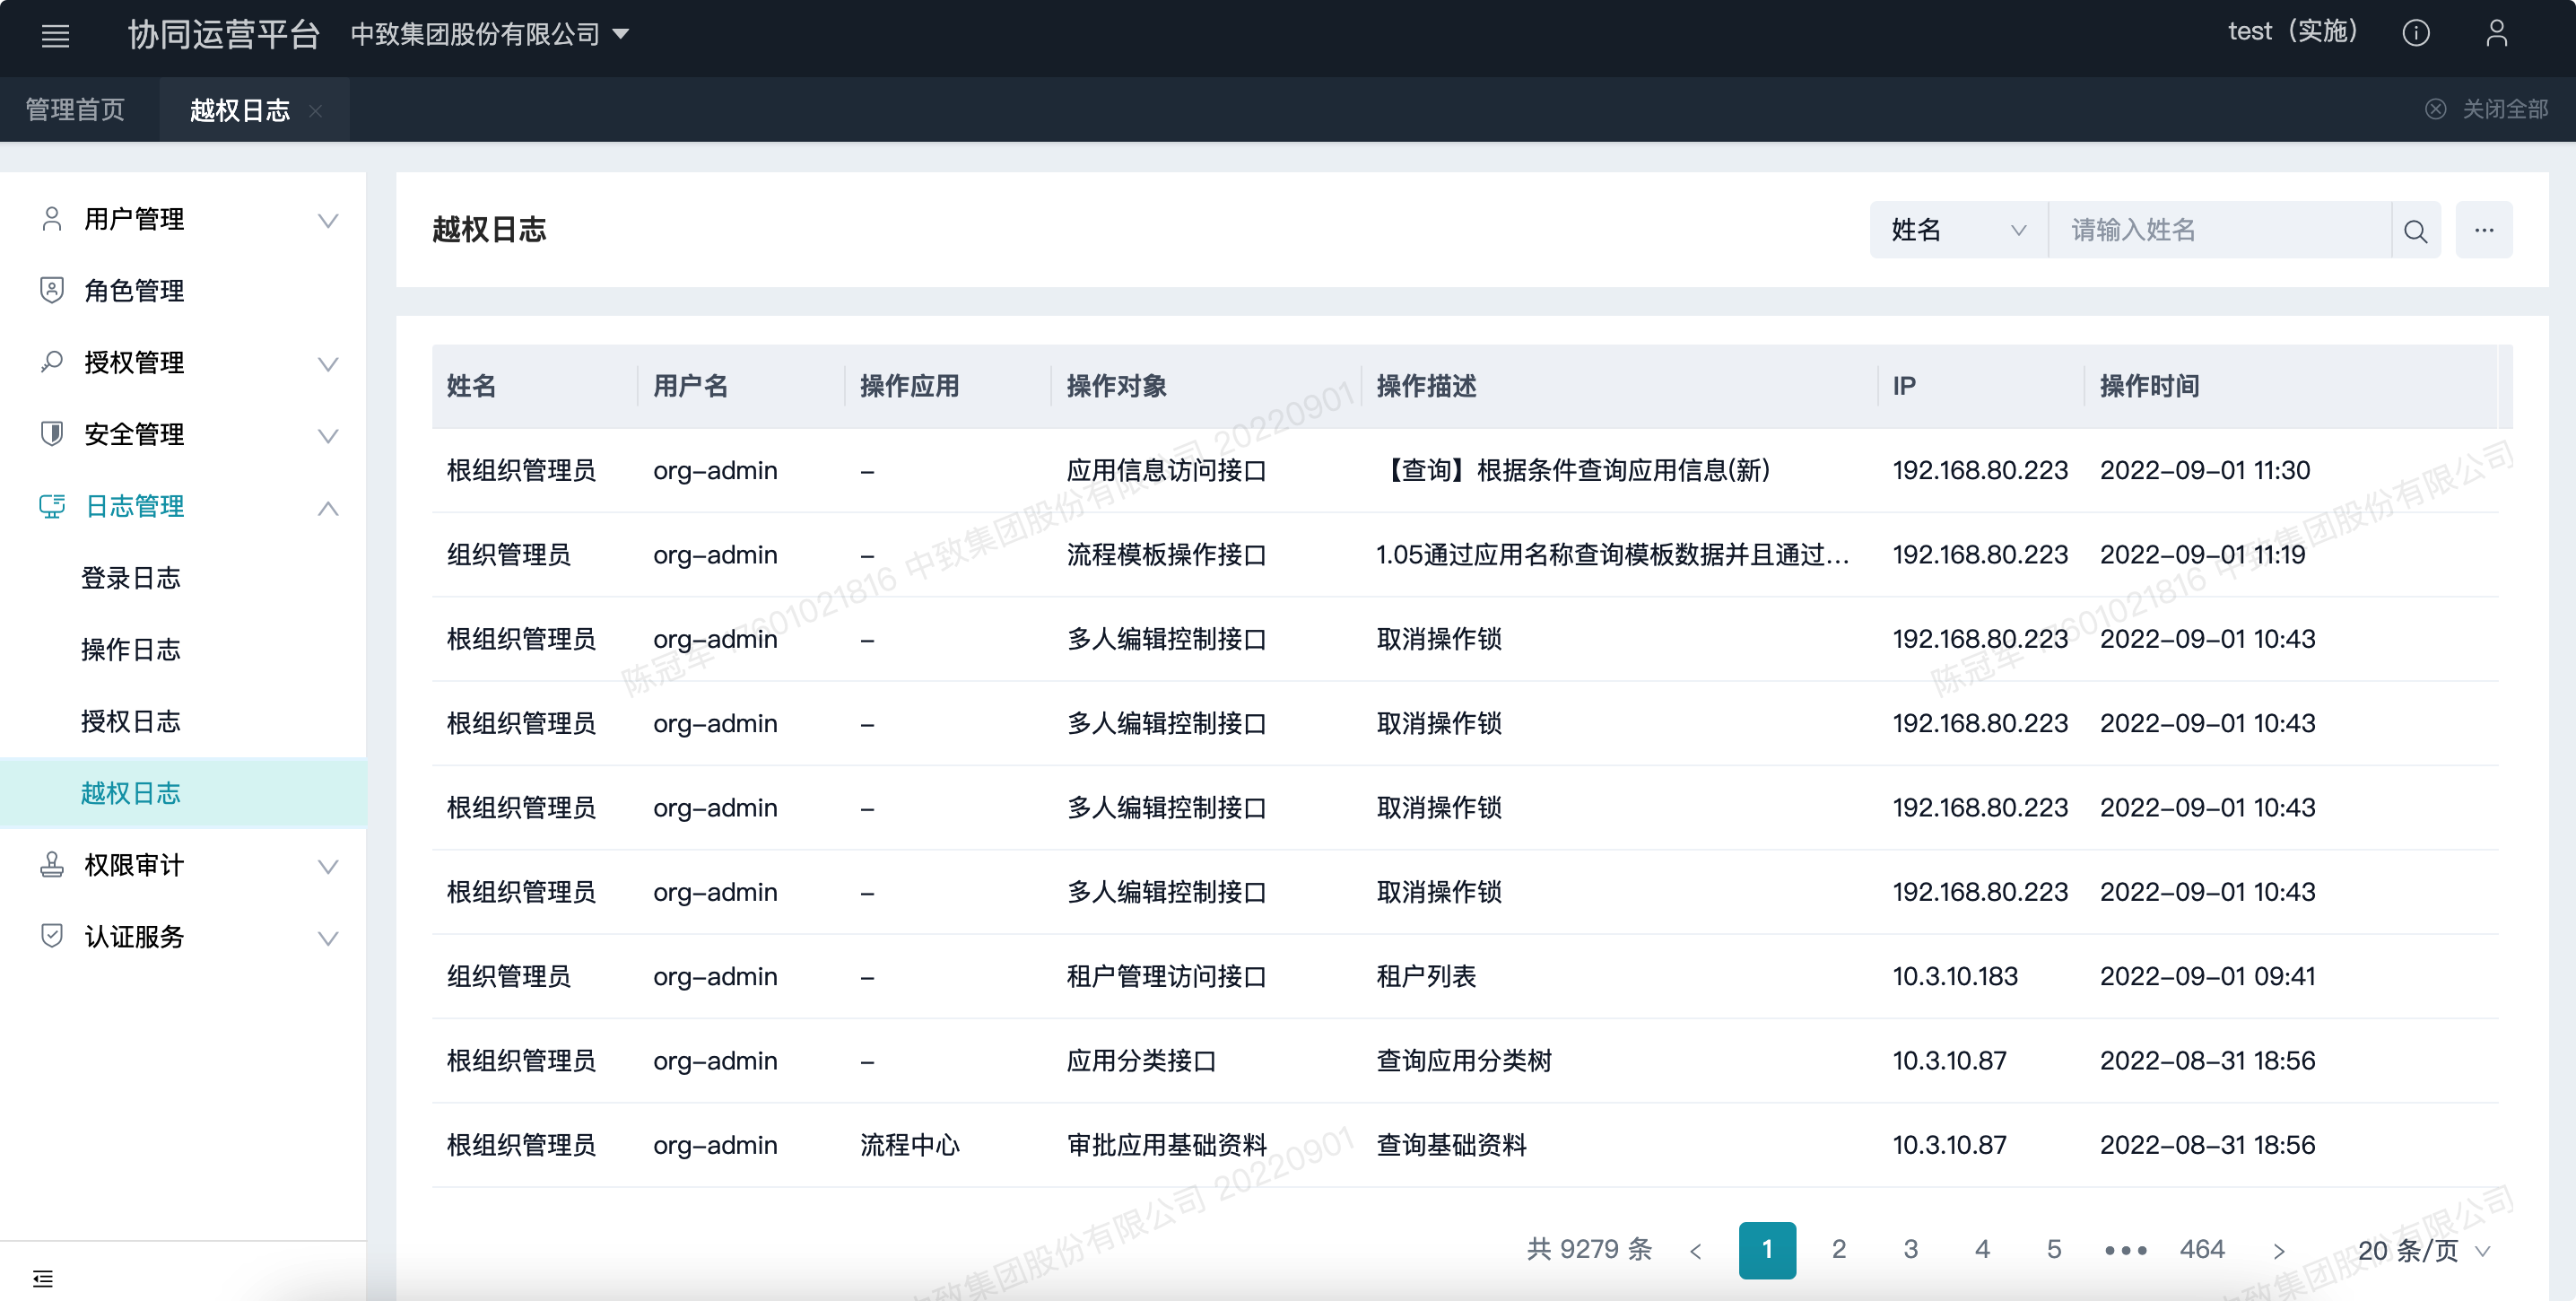Go to page 5

(x=2054, y=1250)
